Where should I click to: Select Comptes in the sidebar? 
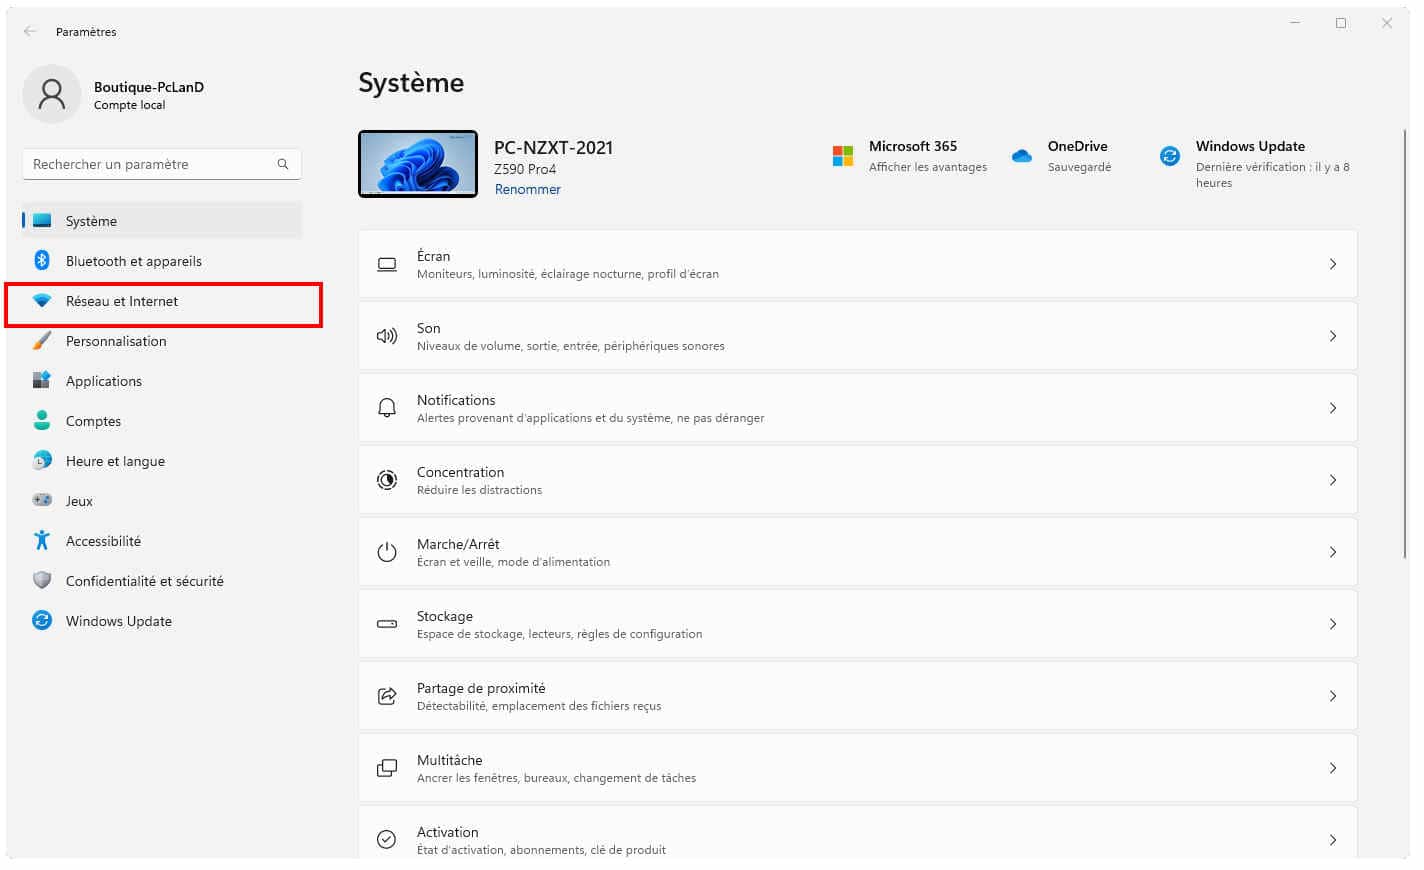pos(93,421)
